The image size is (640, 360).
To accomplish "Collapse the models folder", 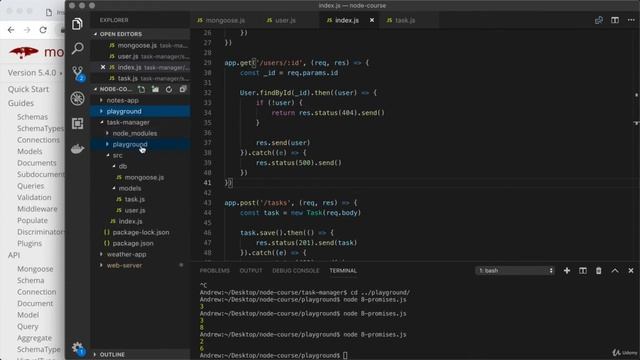I will tap(140, 189).
